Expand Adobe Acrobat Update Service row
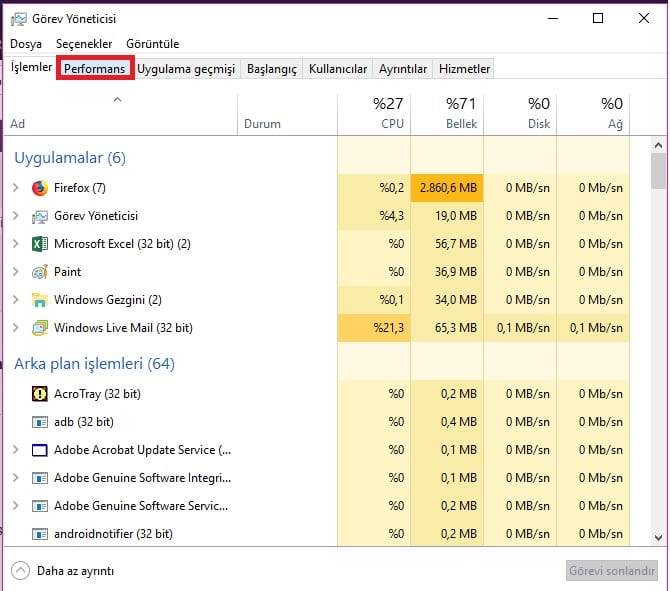 (x=16, y=450)
